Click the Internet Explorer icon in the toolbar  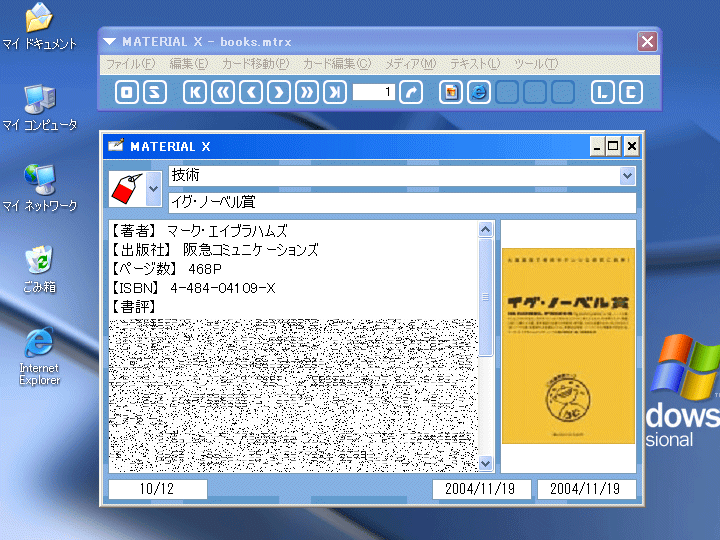[x=479, y=92]
